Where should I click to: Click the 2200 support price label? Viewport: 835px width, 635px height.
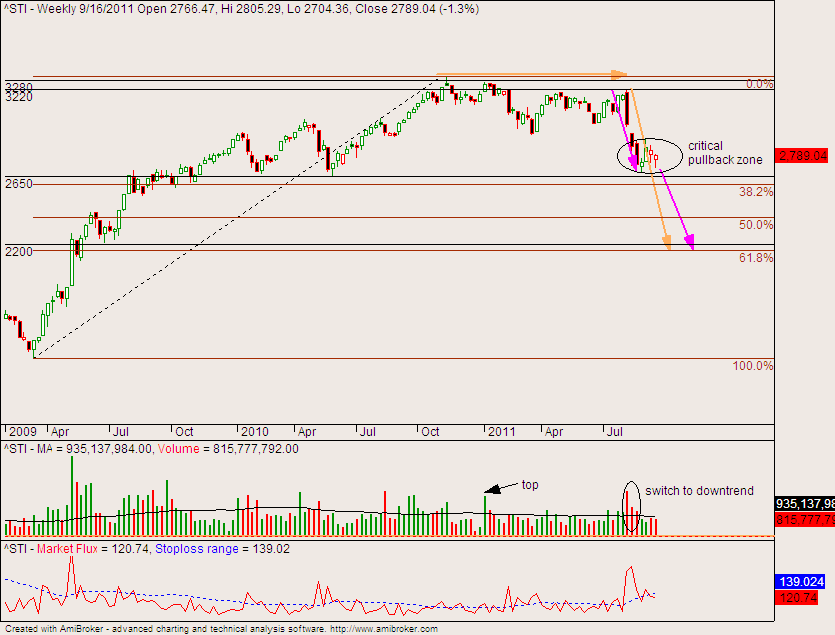[x=19, y=252]
